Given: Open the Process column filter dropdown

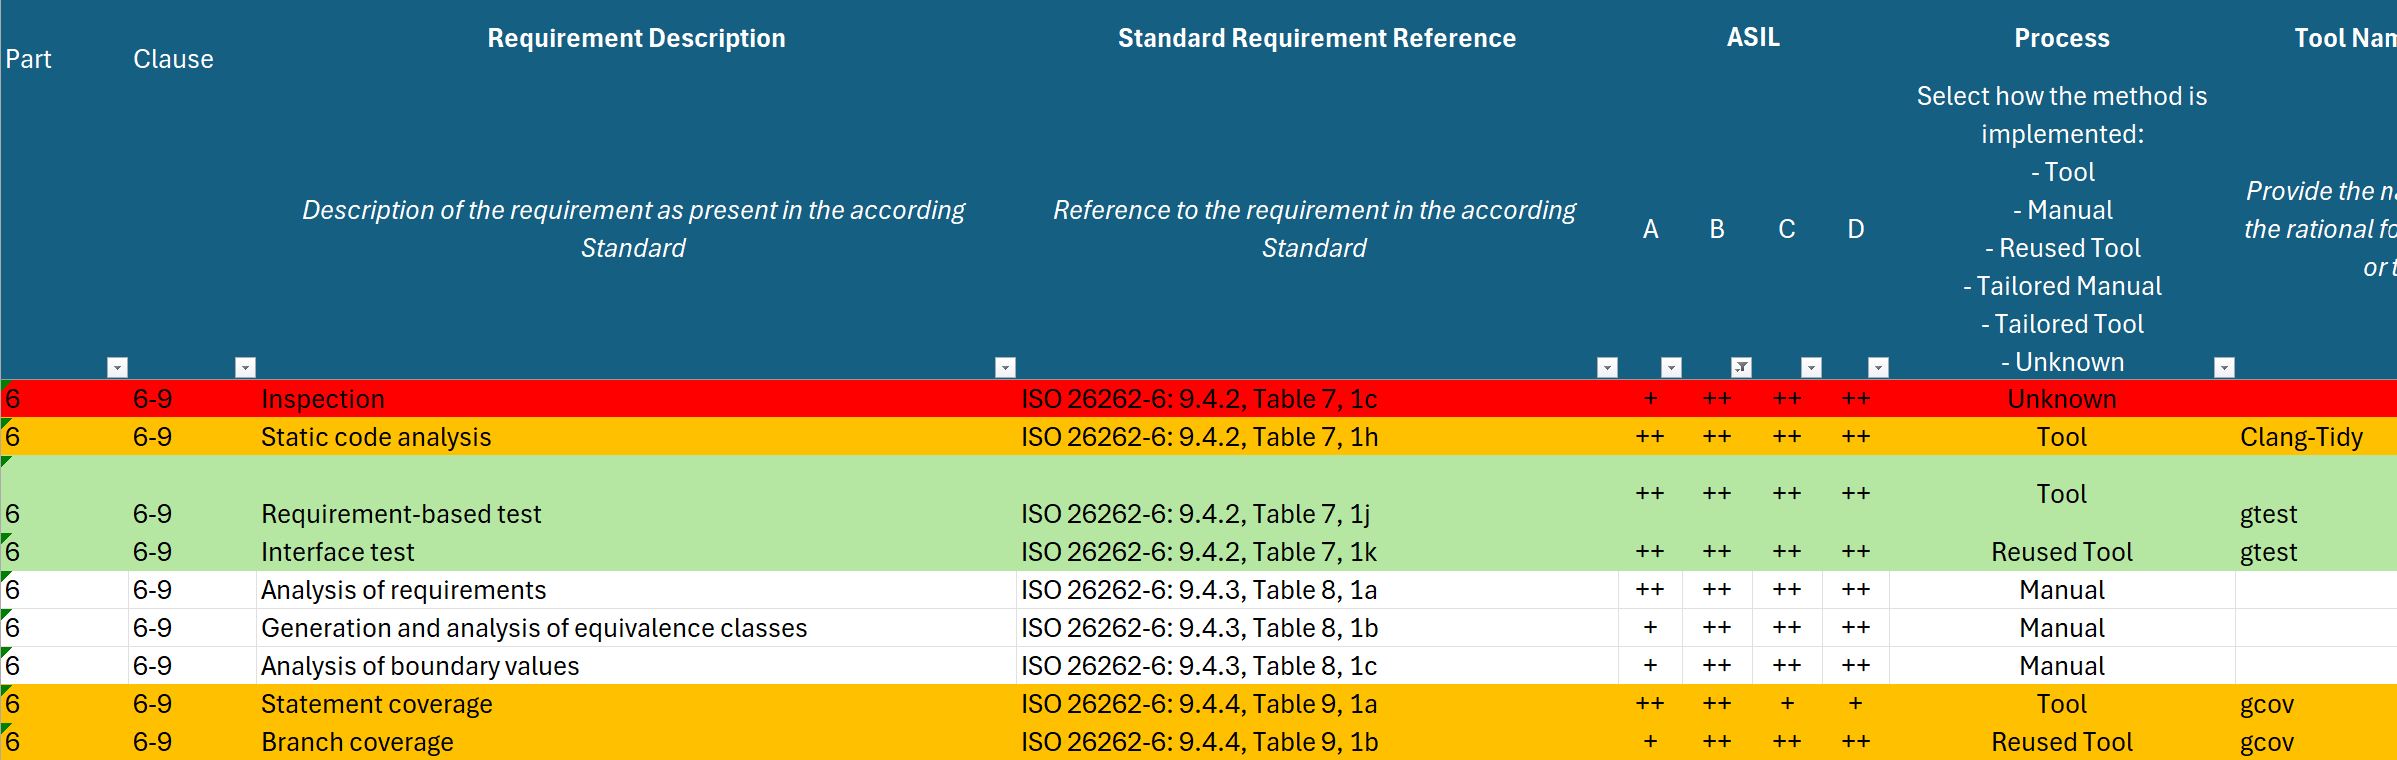Looking at the screenshot, I should pos(2224,367).
